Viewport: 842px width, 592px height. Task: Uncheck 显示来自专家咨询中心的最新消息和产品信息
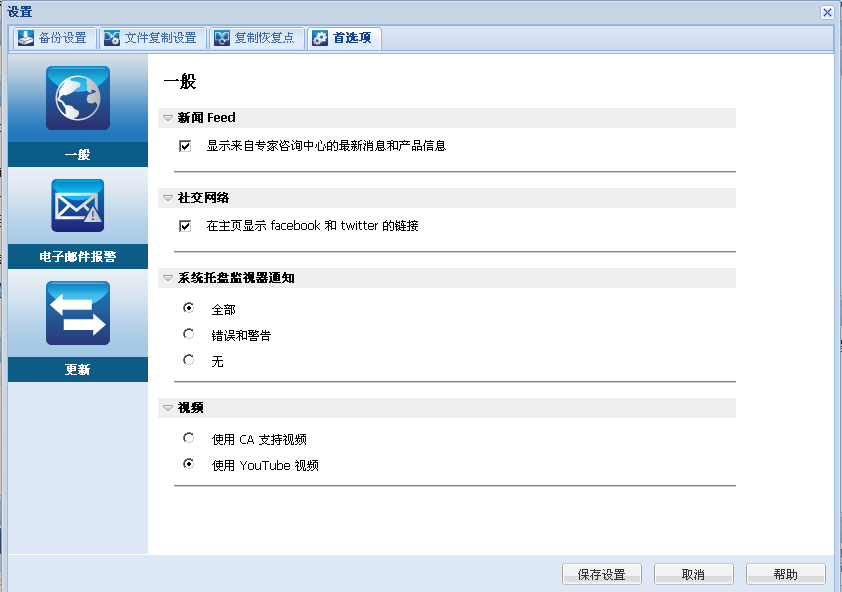185,145
